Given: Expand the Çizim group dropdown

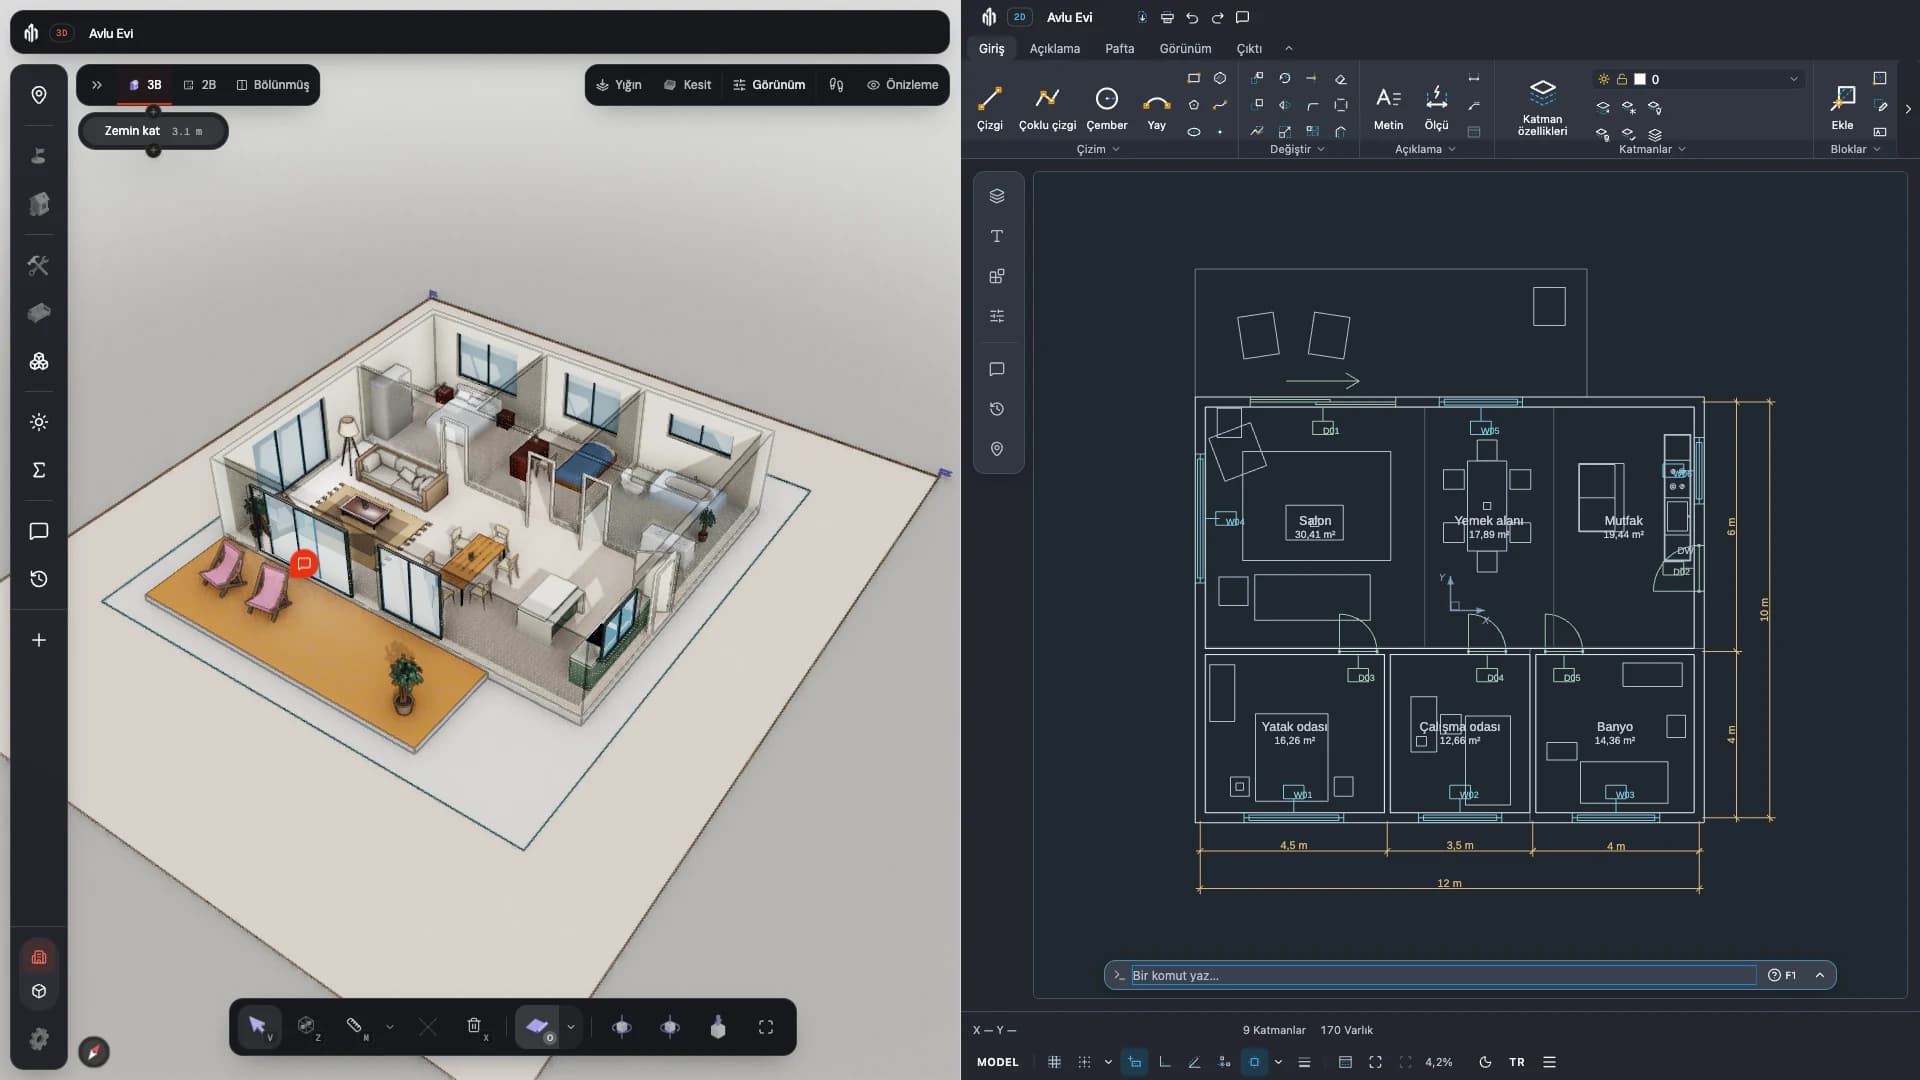Looking at the screenshot, I should click(1098, 149).
